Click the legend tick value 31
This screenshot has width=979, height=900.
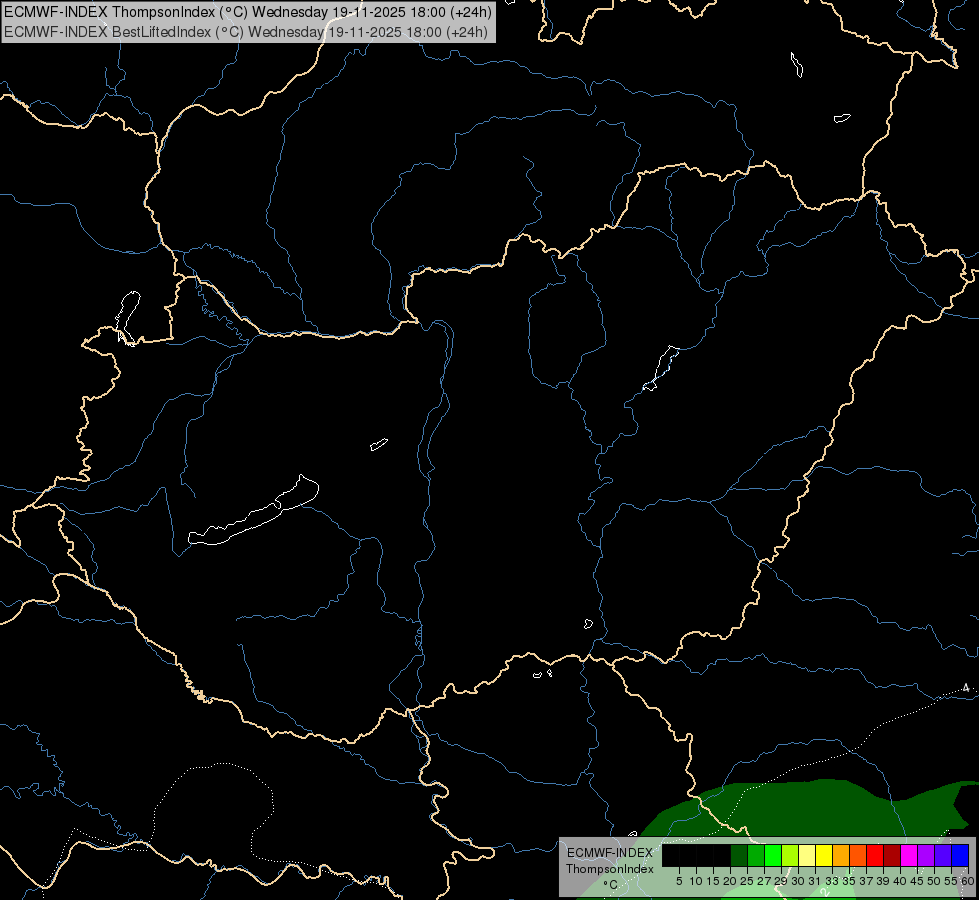(815, 881)
